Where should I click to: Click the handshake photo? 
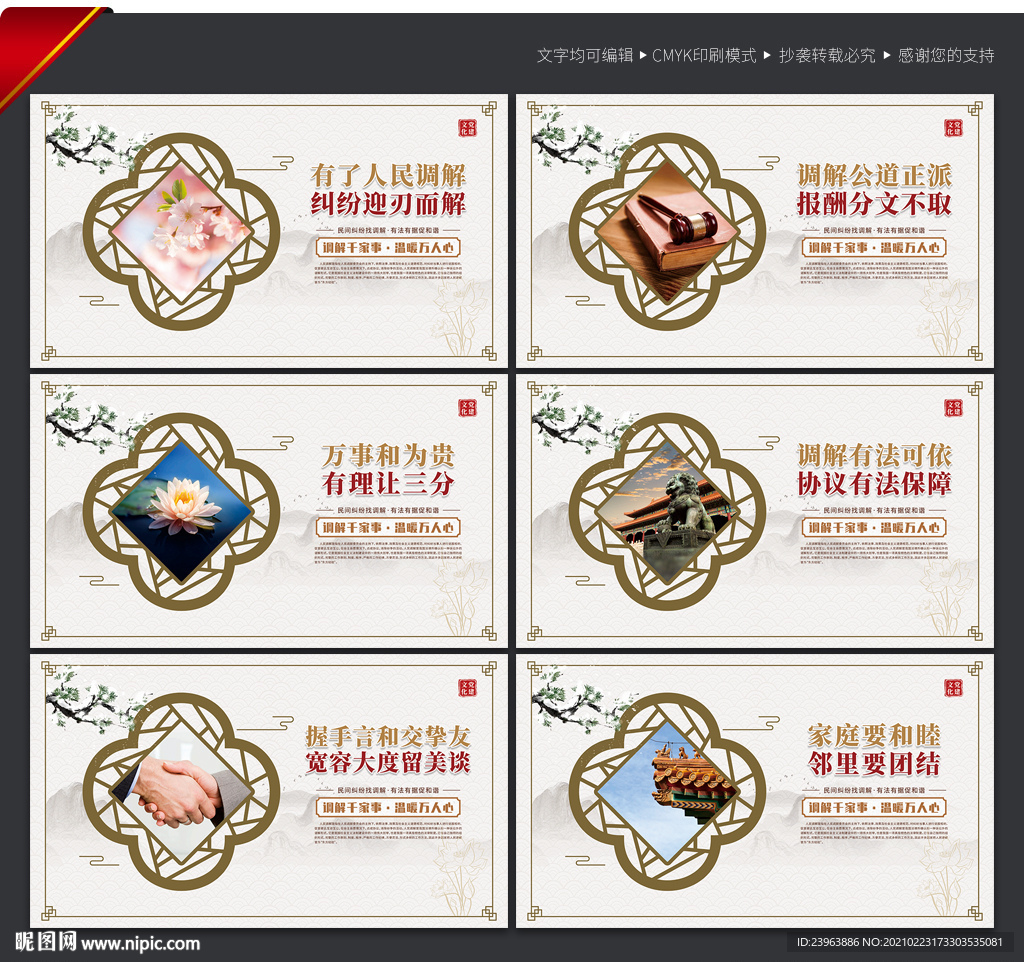(182, 791)
